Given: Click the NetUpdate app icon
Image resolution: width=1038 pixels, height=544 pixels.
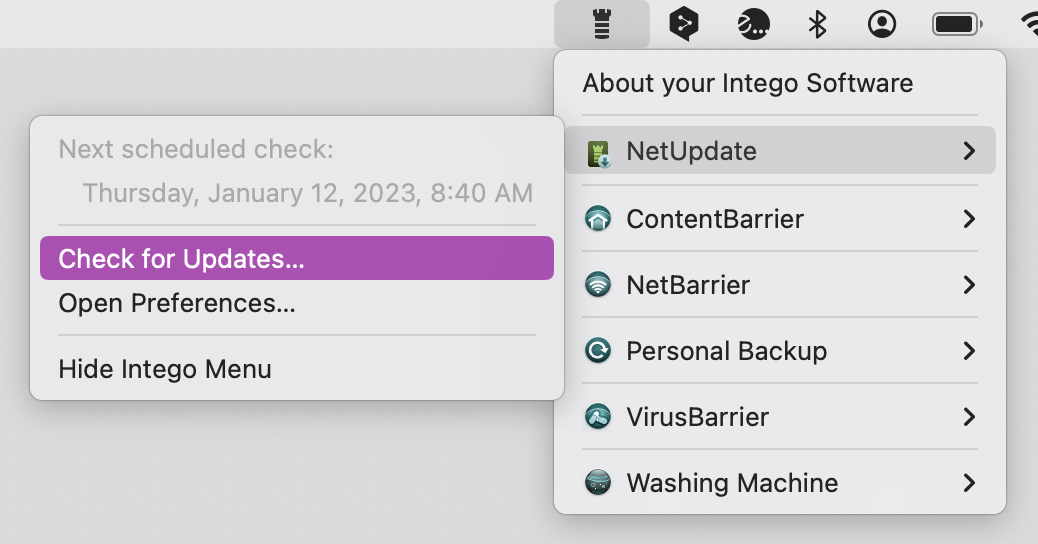Looking at the screenshot, I should tap(598, 152).
